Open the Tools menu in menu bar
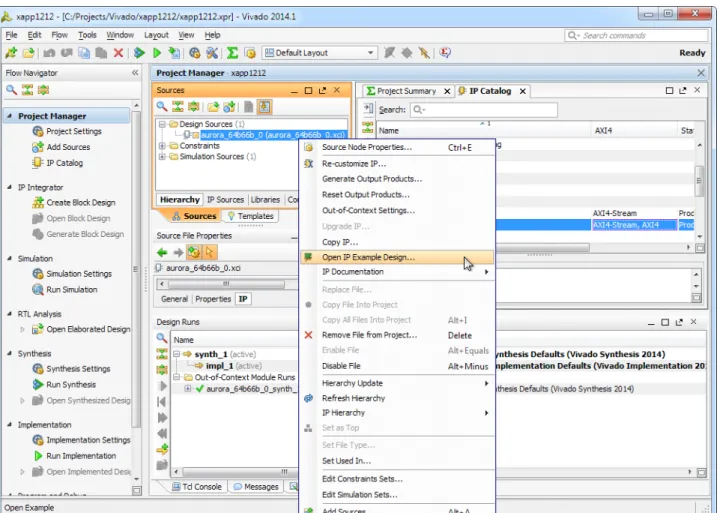Viewport: 720px width, 513px height. click(87, 35)
